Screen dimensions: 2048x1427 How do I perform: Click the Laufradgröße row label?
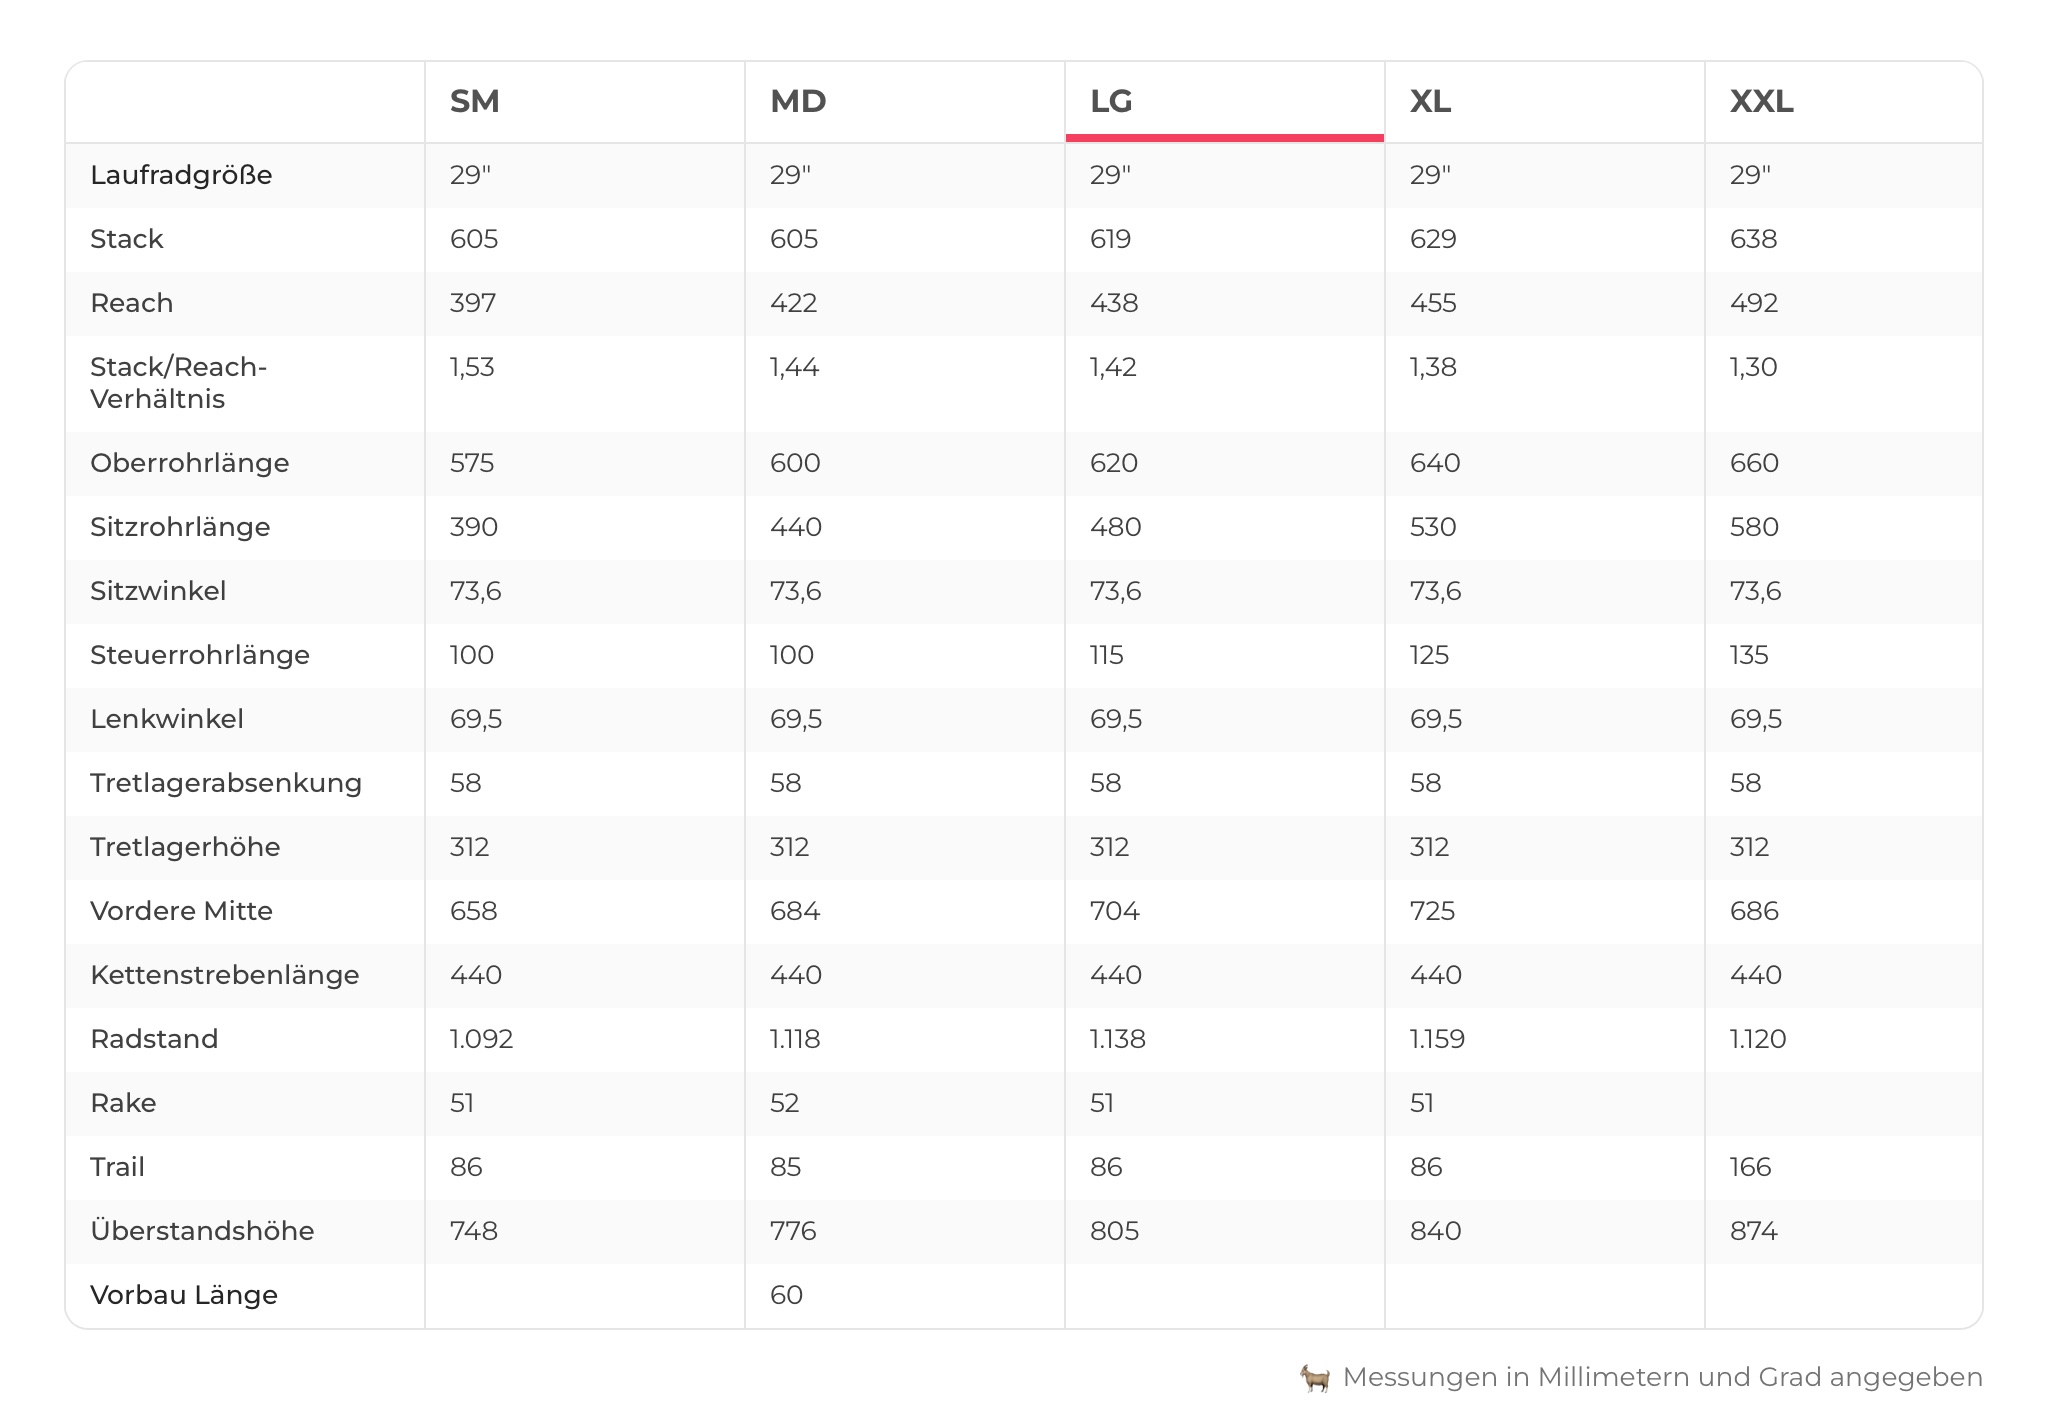pyautogui.click(x=181, y=175)
